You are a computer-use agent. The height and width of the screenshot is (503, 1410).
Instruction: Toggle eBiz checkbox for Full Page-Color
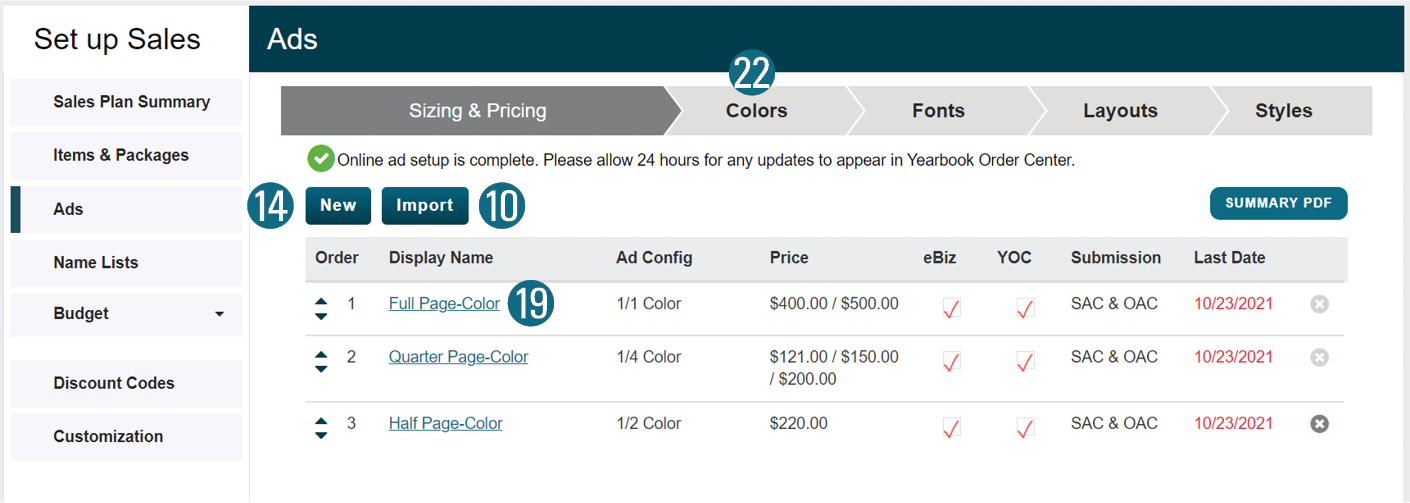point(951,308)
